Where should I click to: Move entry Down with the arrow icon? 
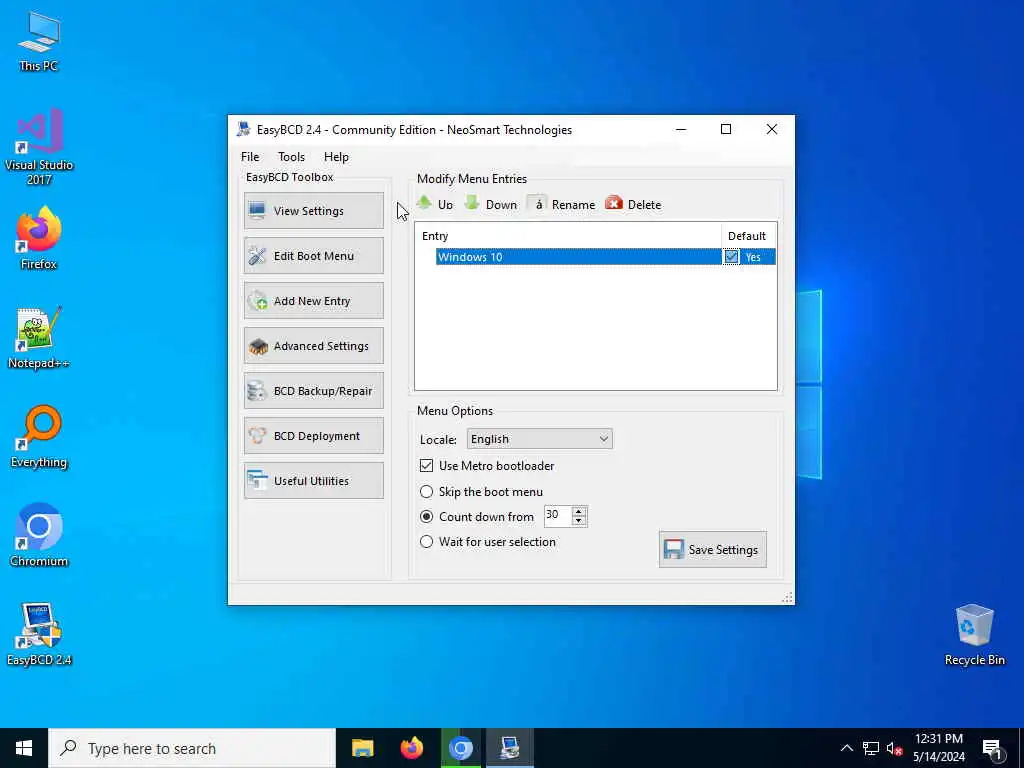coord(490,204)
